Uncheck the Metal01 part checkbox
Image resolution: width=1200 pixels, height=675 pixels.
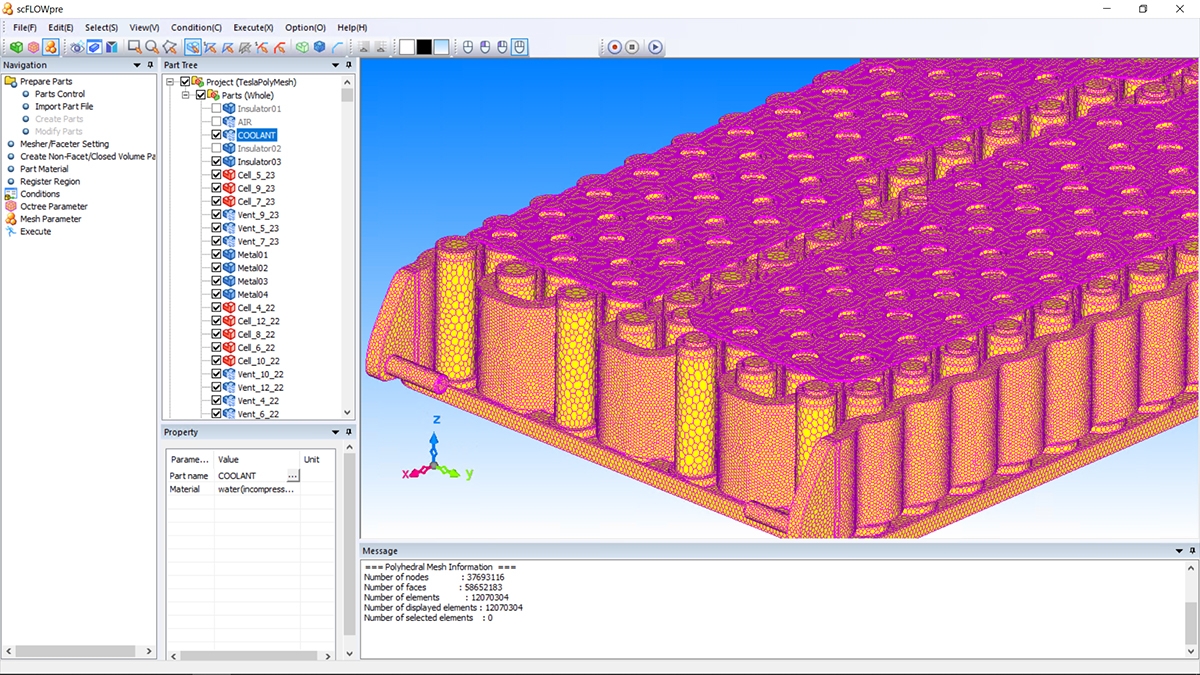coord(216,255)
